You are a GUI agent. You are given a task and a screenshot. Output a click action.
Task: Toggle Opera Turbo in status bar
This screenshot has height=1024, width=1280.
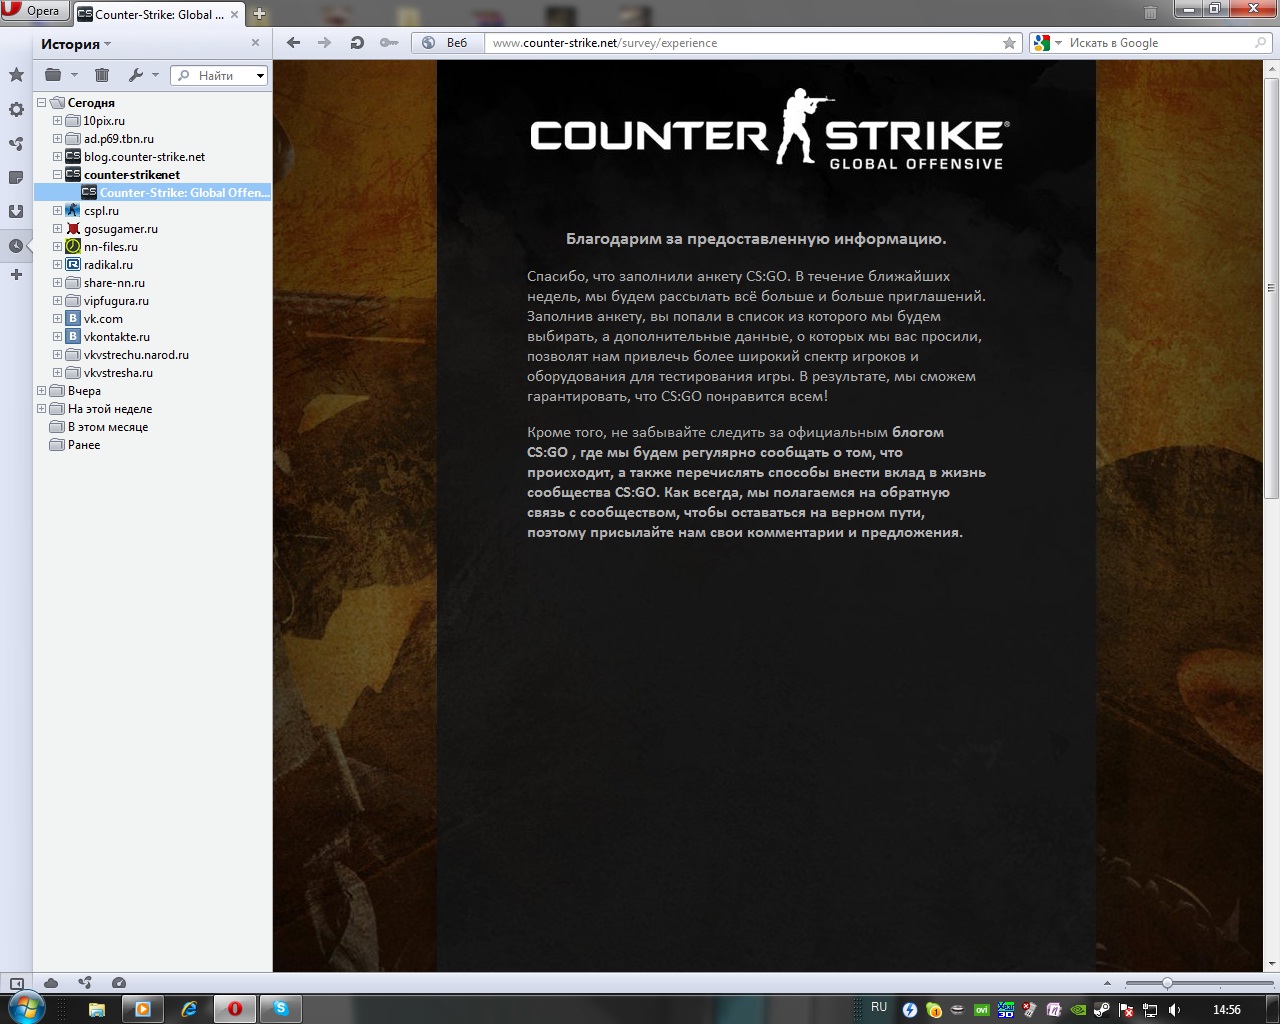pyautogui.click(x=119, y=983)
